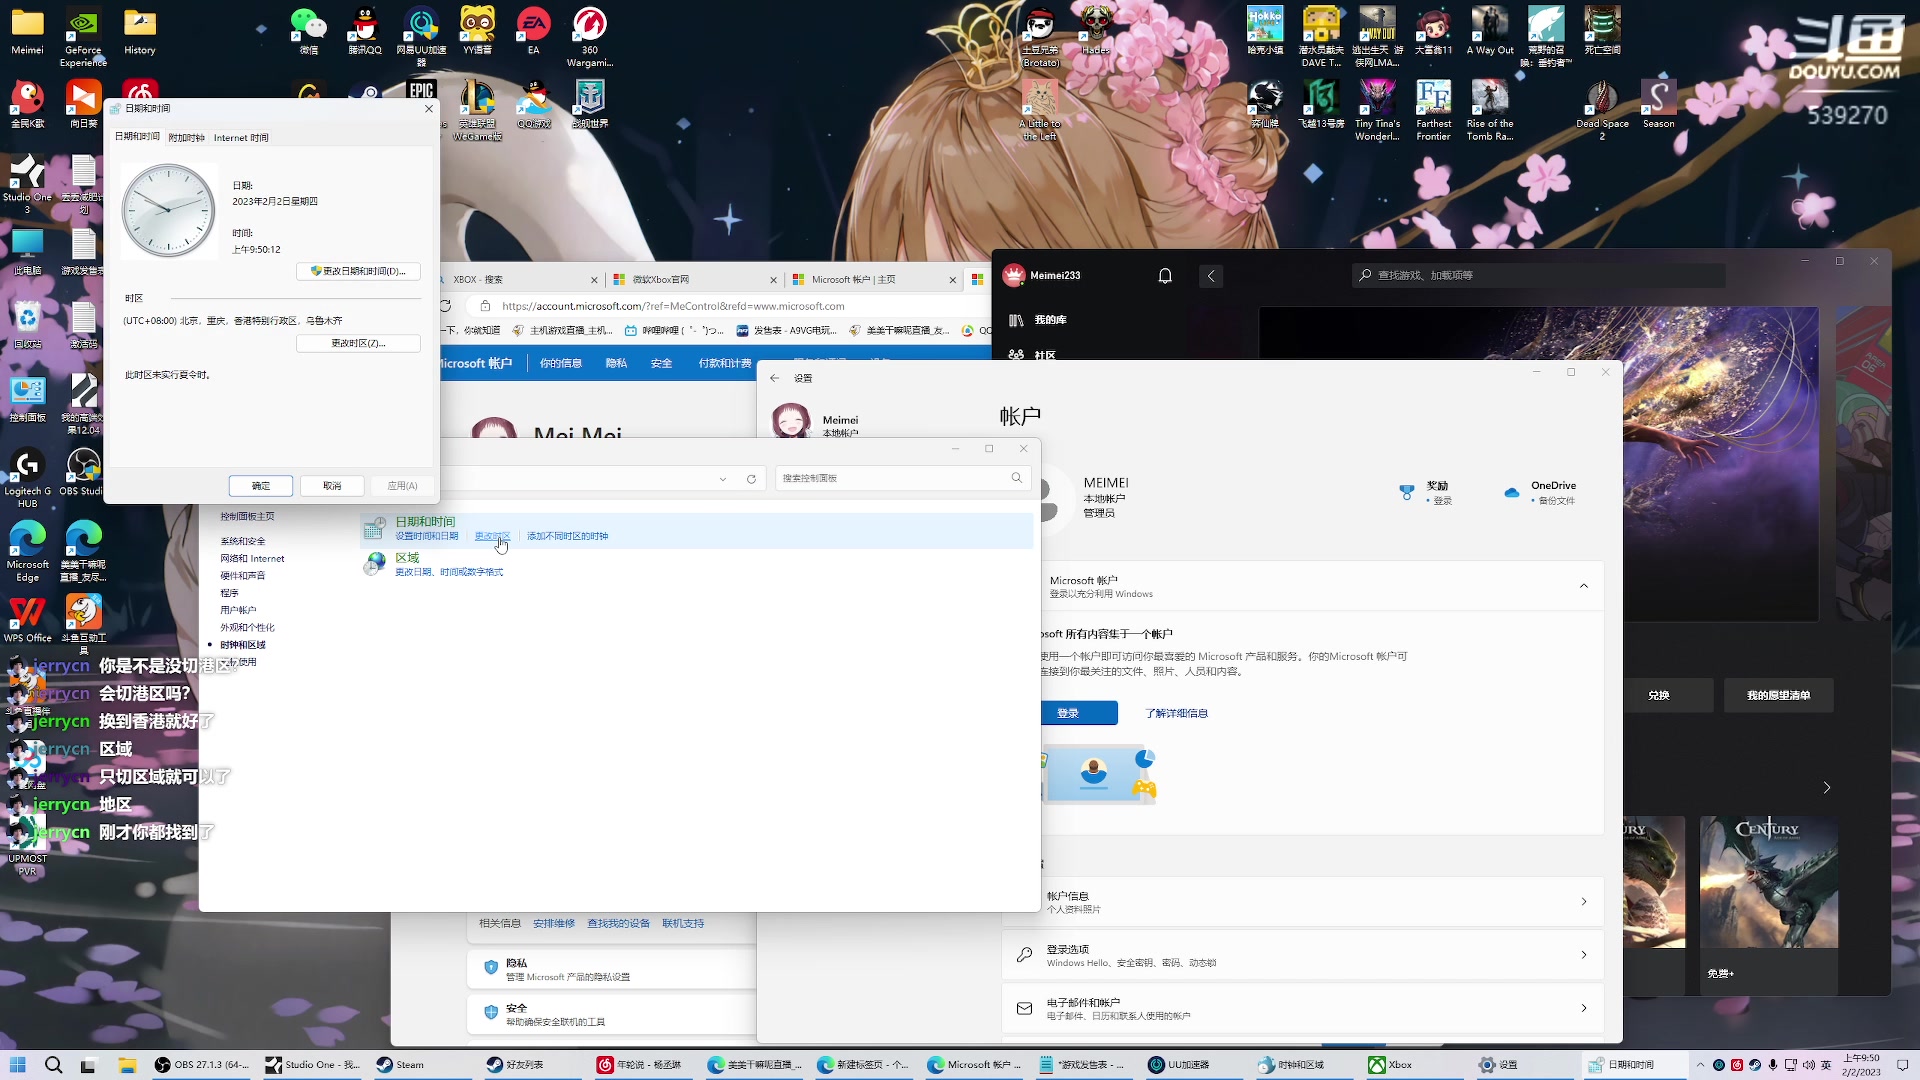Open 更改日期、时间或数字格式 link
This screenshot has width=1920, height=1080.
tap(449, 572)
